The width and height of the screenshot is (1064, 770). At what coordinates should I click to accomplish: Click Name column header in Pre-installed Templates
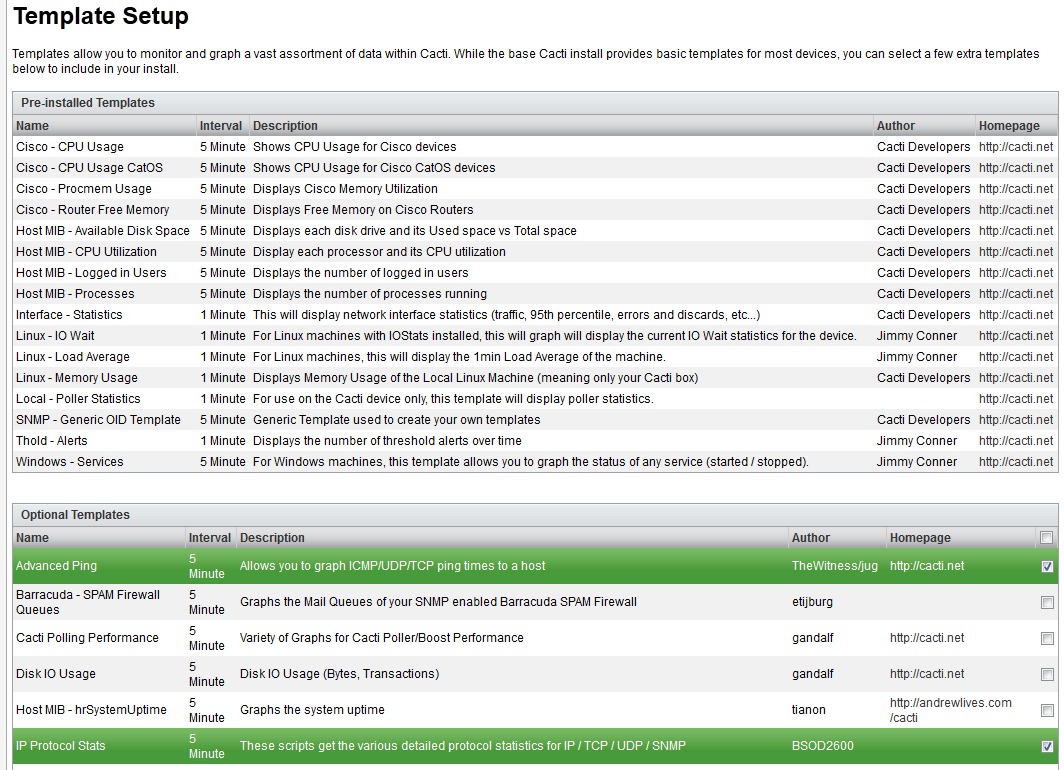tap(33, 126)
